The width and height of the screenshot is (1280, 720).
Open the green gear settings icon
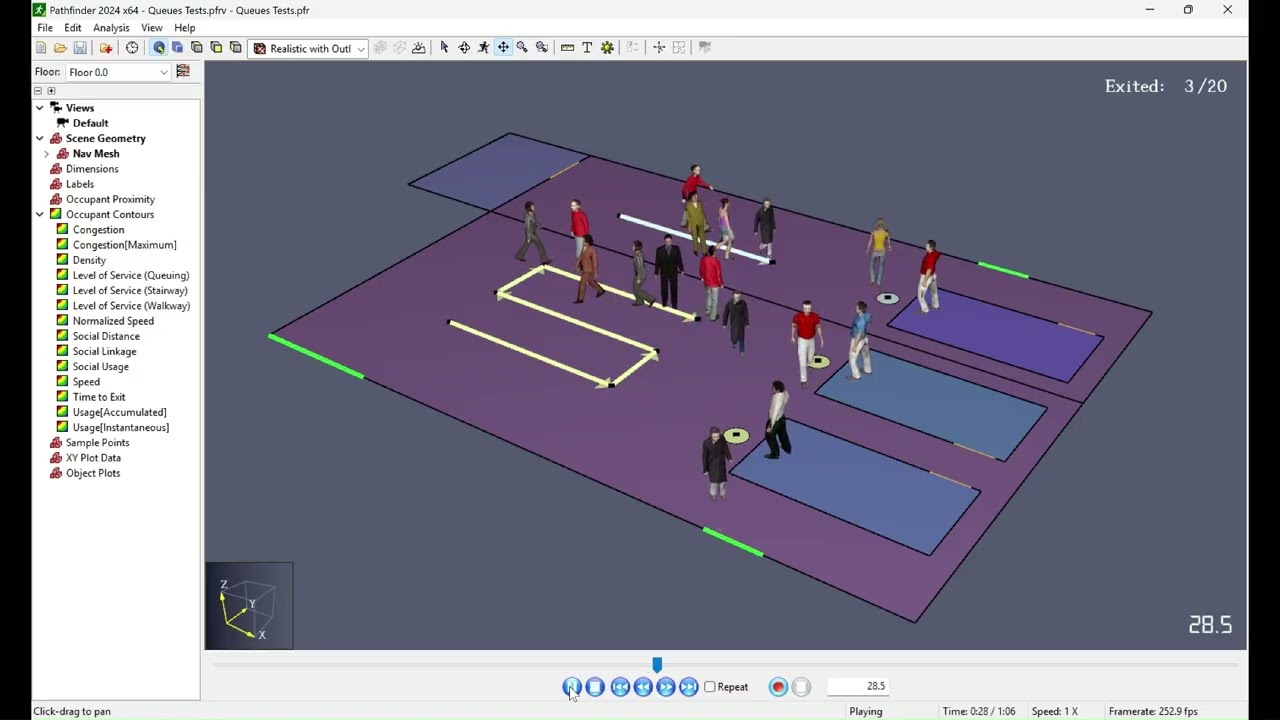coord(607,48)
